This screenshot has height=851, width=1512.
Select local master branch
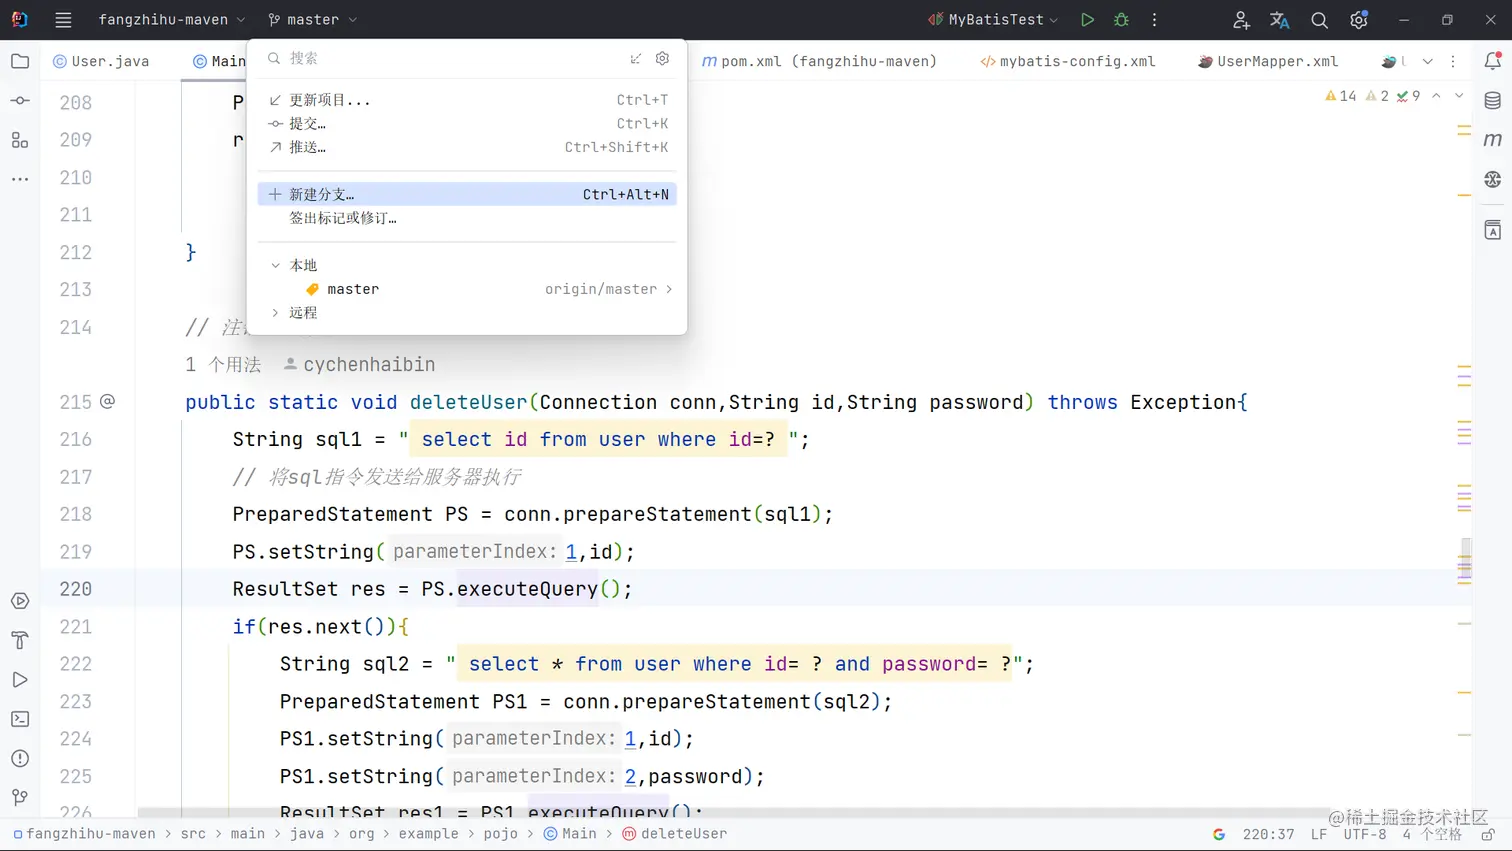point(467,289)
